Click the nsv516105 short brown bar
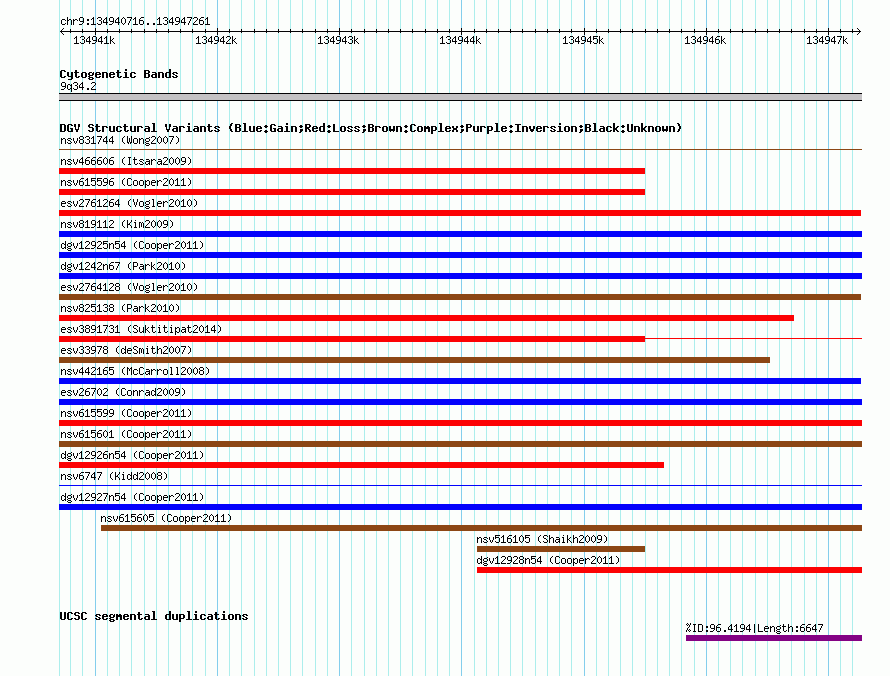The width and height of the screenshot is (890, 676). pyautogui.click(x=561, y=549)
